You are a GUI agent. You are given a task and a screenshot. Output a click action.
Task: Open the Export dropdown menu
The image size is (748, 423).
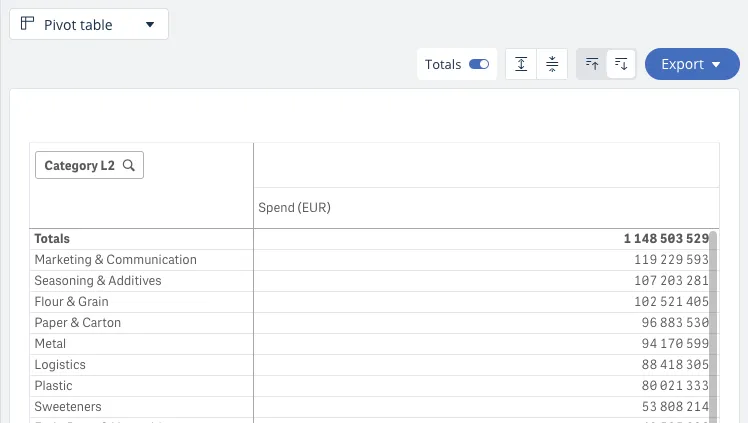(692, 64)
